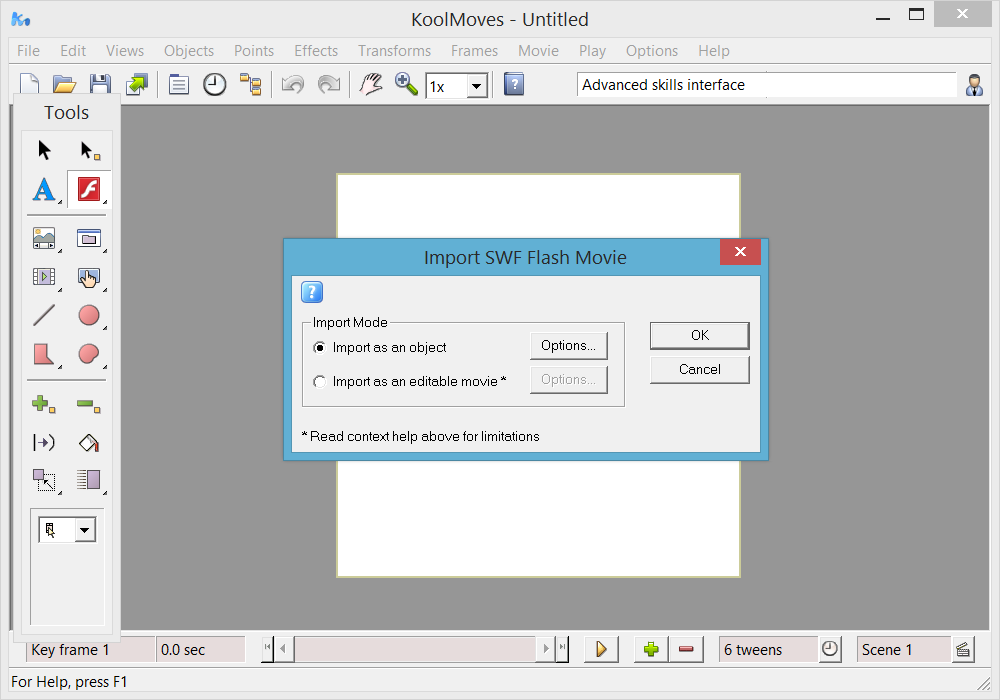Image resolution: width=1000 pixels, height=700 pixels.
Task: Jump to last frame arrow button
Action: 562,649
